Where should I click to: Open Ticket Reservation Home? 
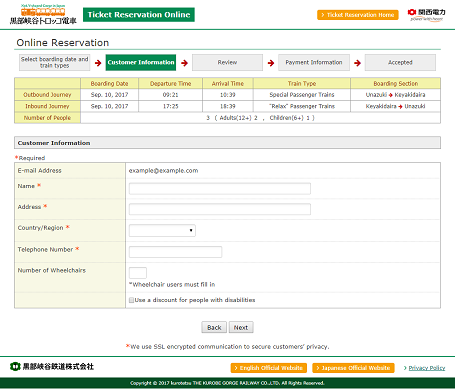tap(358, 15)
